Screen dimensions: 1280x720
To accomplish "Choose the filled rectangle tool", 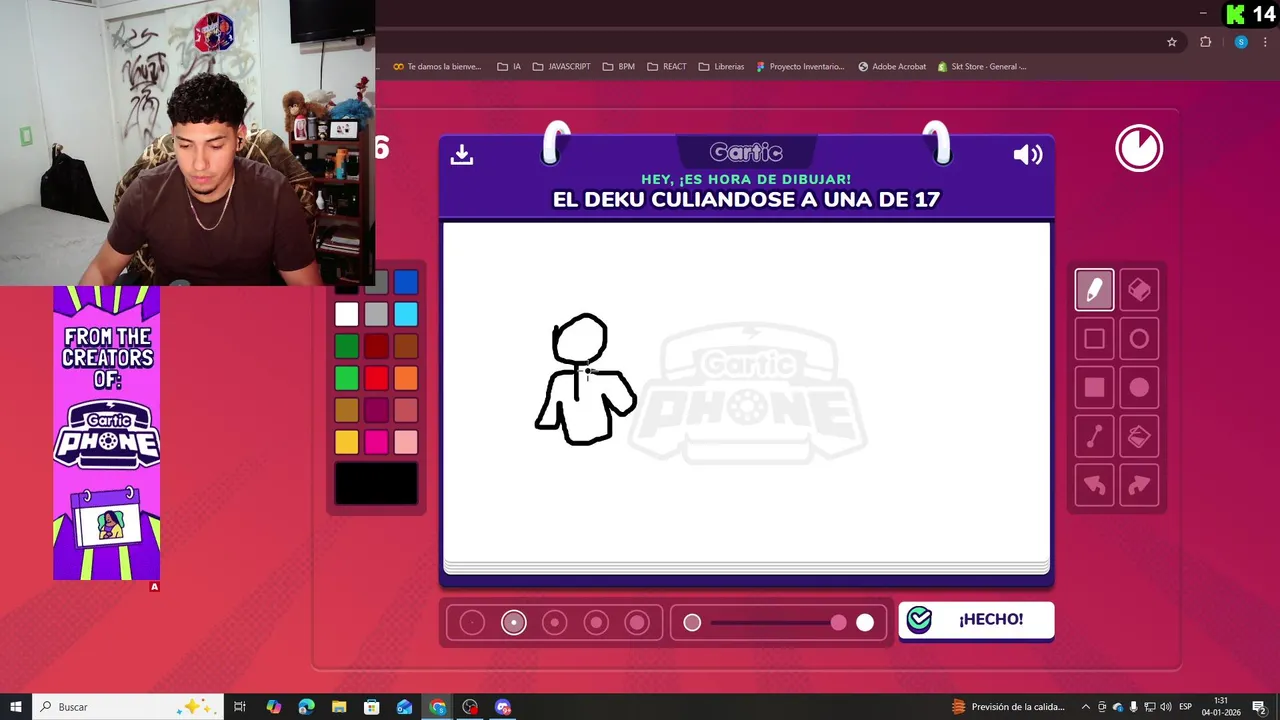I will [x=1094, y=388].
